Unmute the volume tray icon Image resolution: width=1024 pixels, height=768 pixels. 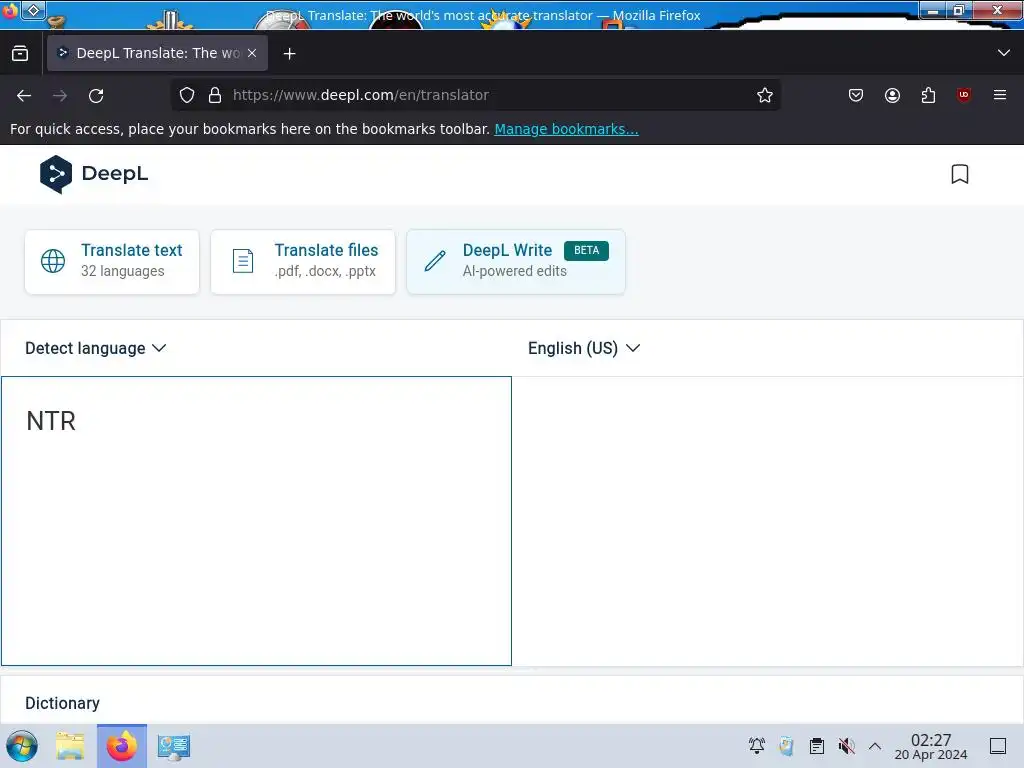pyautogui.click(x=846, y=746)
